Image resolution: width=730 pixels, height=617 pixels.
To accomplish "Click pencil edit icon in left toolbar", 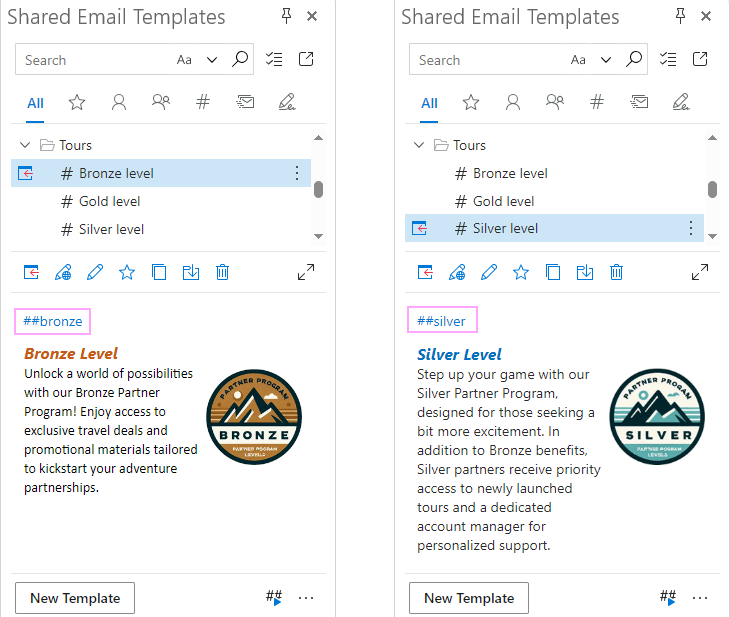I will coord(95,272).
